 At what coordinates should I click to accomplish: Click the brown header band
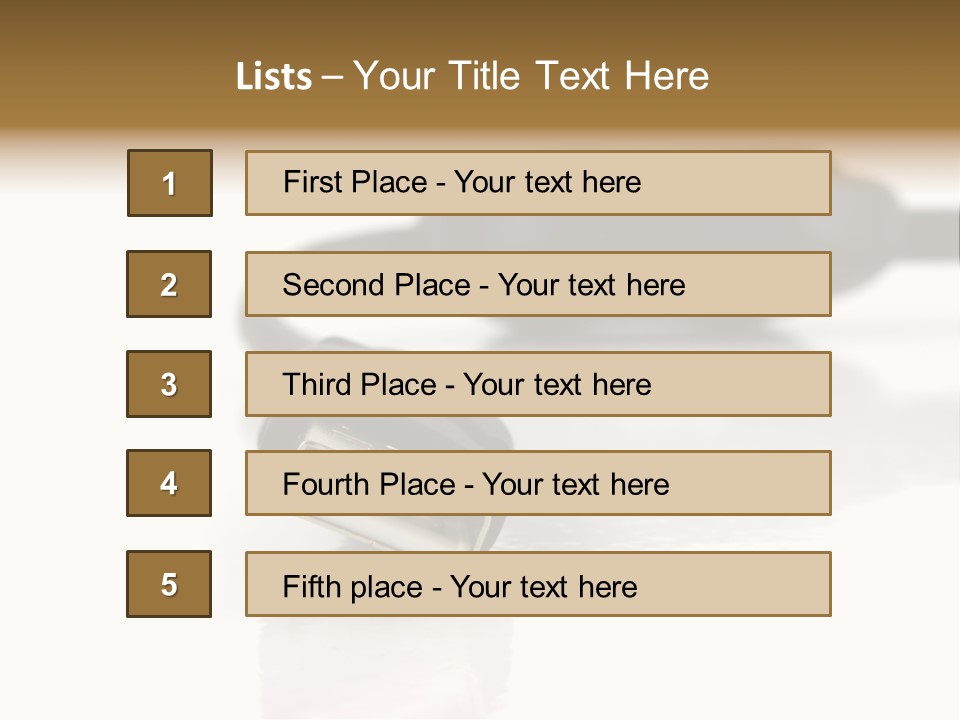(480, 64)
